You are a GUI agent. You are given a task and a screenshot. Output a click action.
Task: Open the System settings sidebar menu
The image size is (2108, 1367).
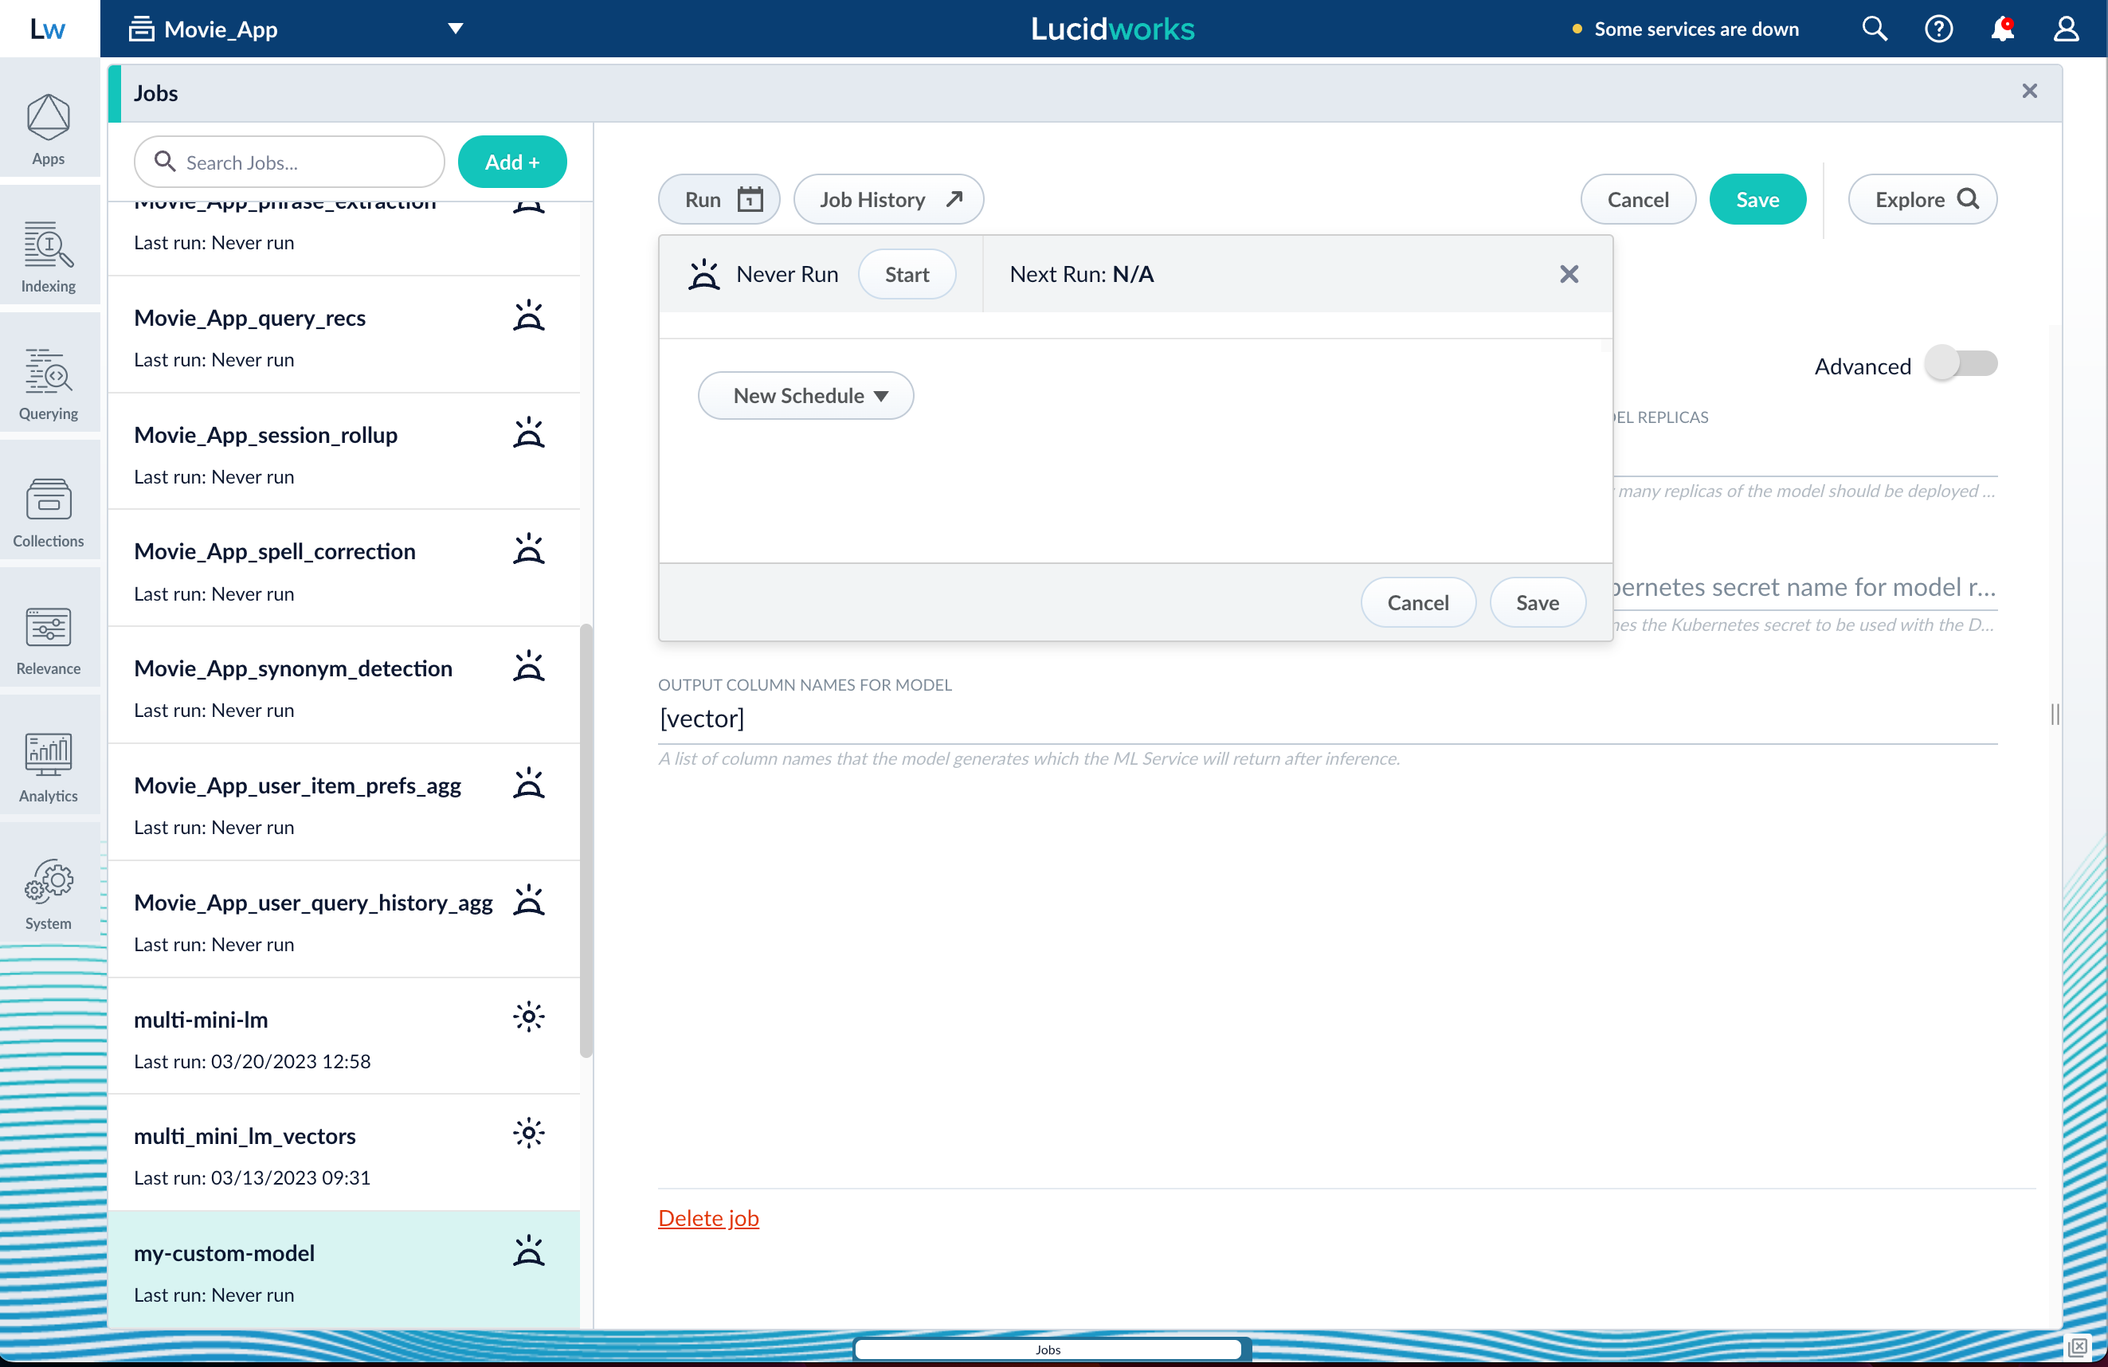click(48, 893)
